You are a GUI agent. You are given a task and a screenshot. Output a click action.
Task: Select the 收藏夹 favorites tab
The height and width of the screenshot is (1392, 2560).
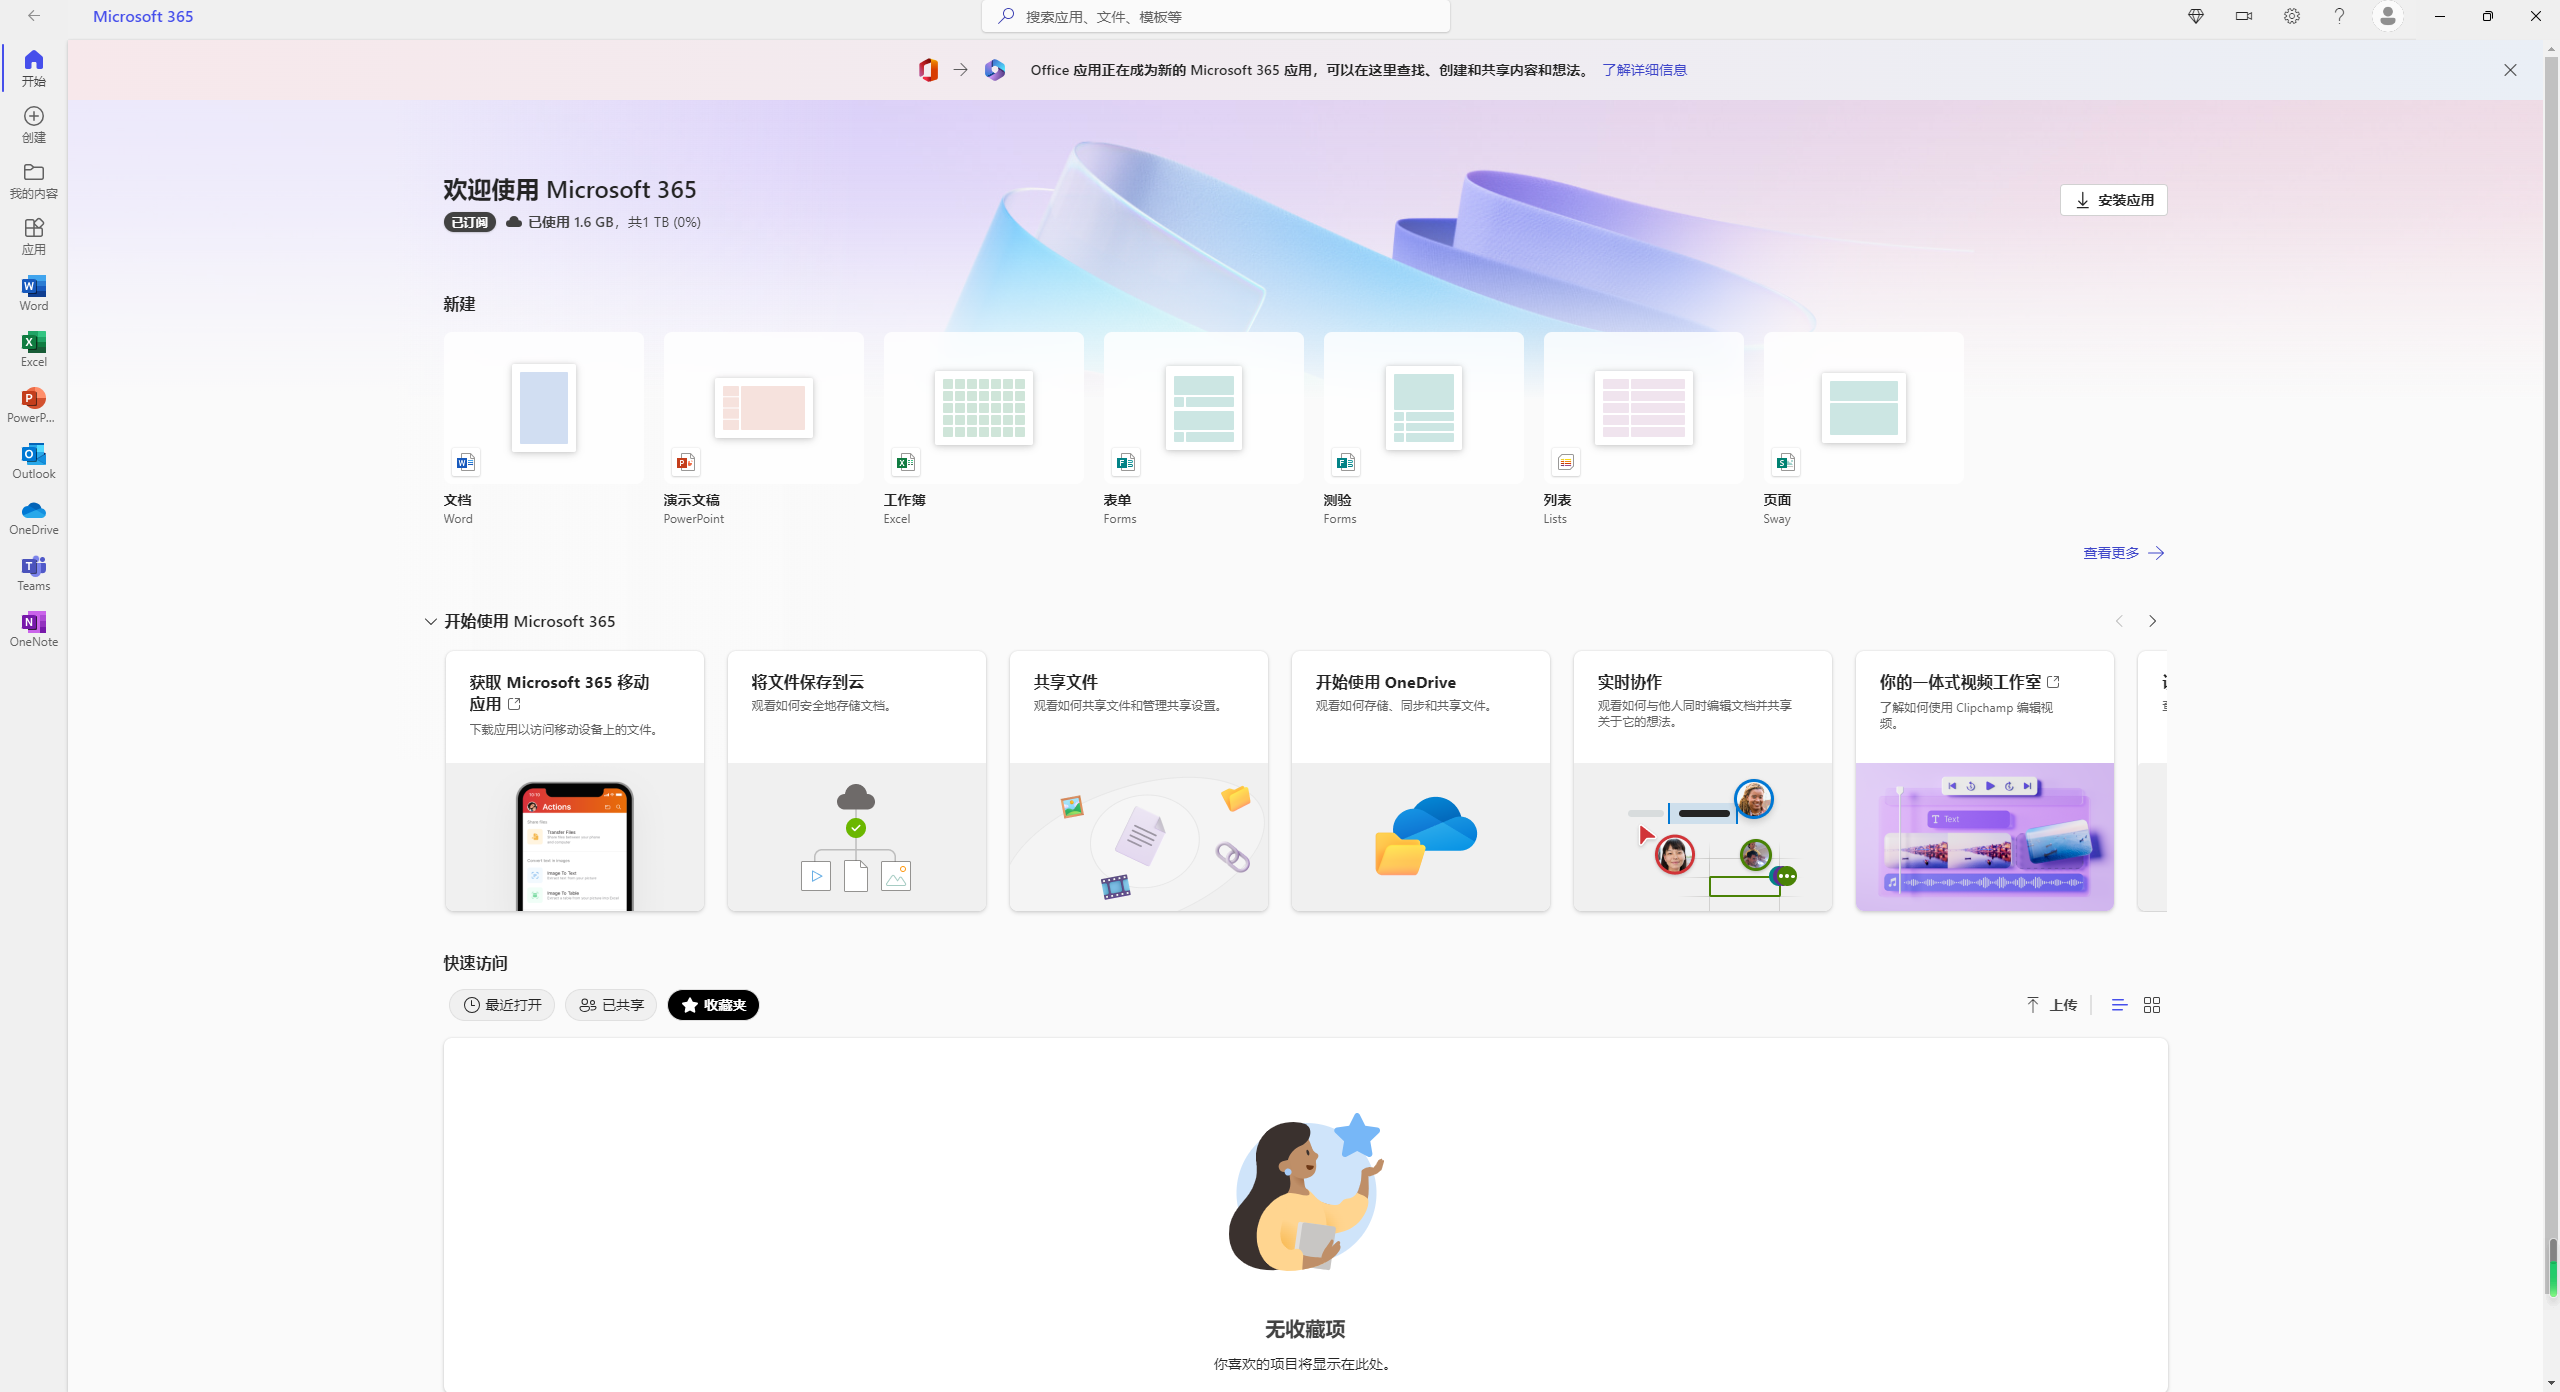pyautogui.click(x=711, y=1005)
